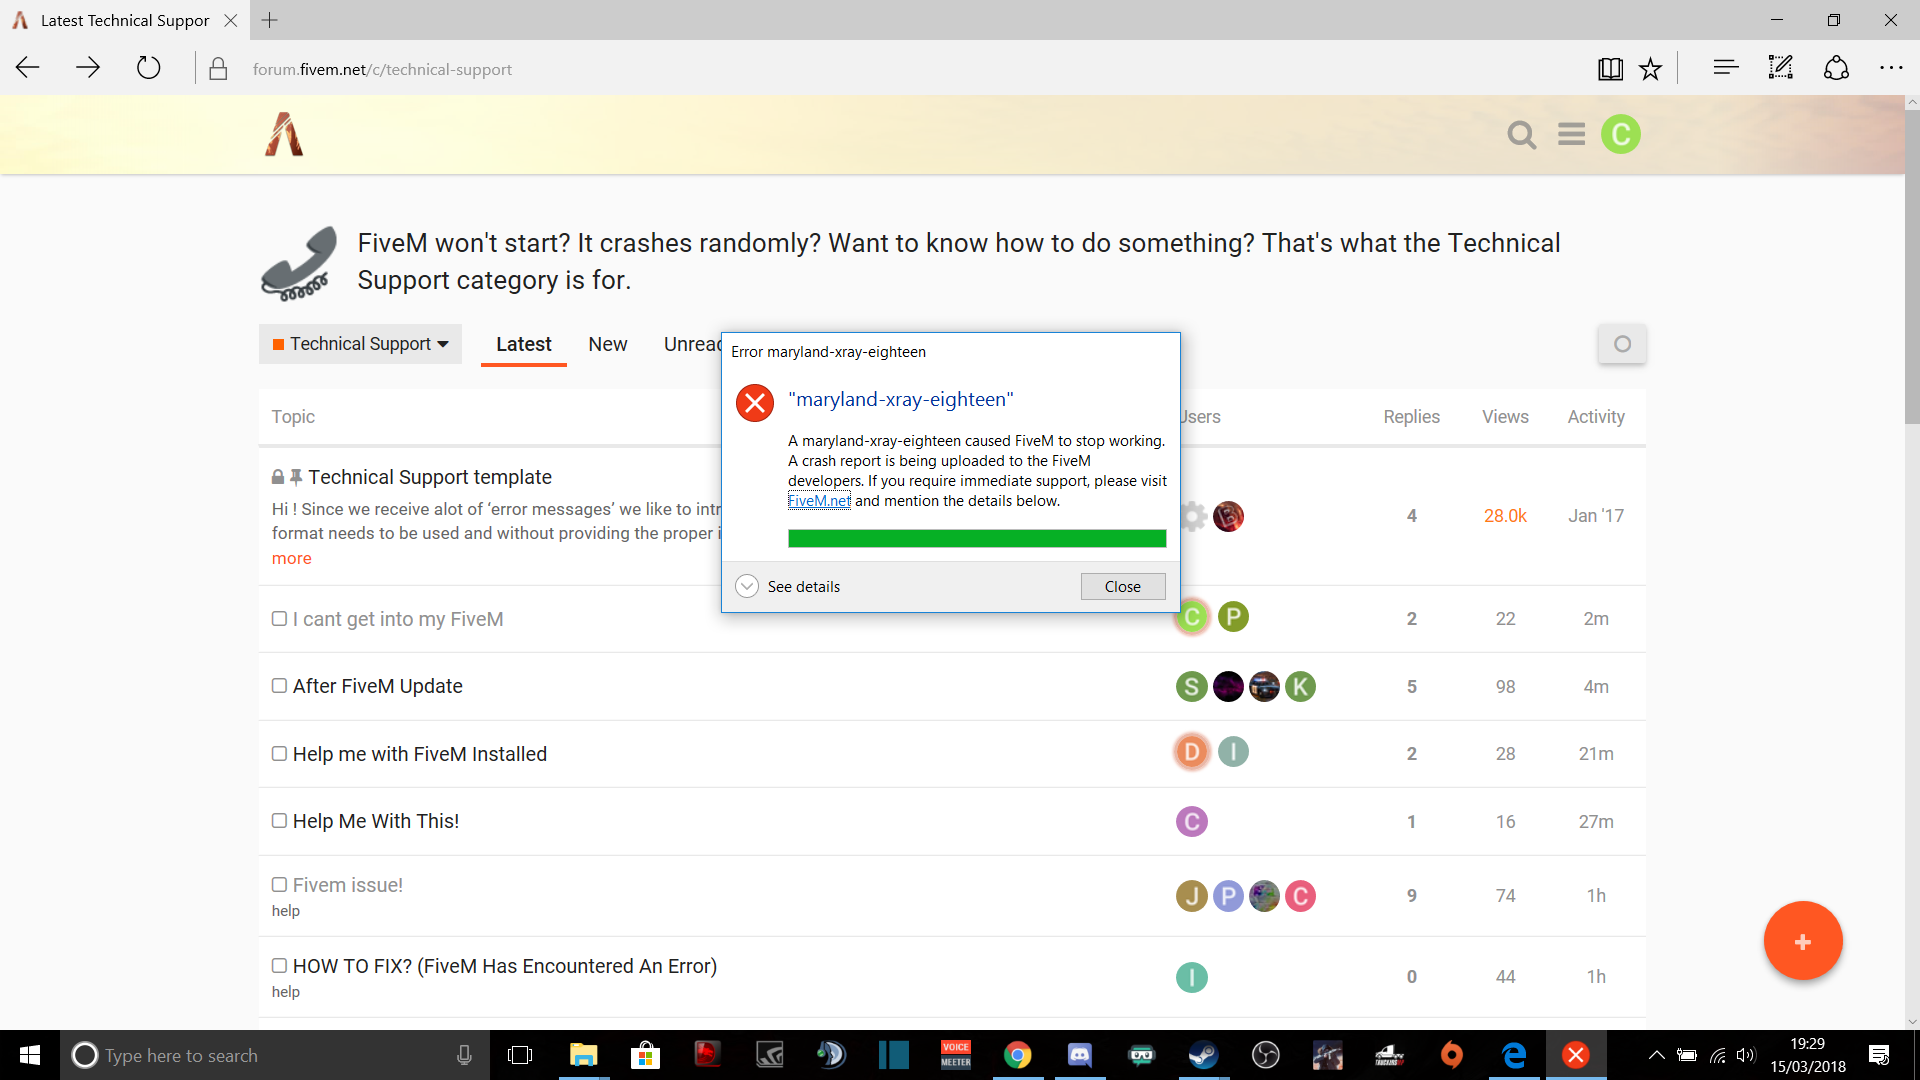Expand See details in error dialog
Viewport: 1920px width, 1080px height.
coord(788,586)
